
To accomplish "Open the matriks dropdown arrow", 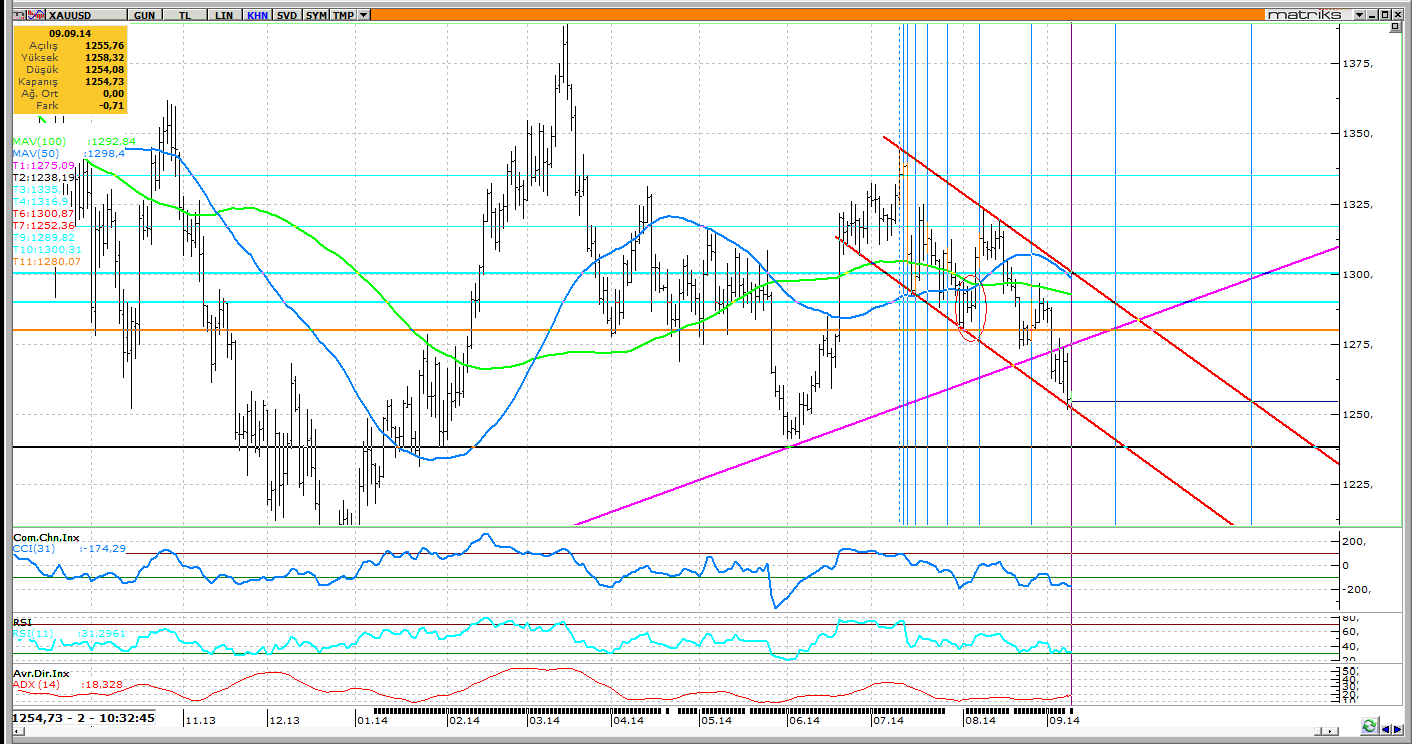I will pos(1359,15).
